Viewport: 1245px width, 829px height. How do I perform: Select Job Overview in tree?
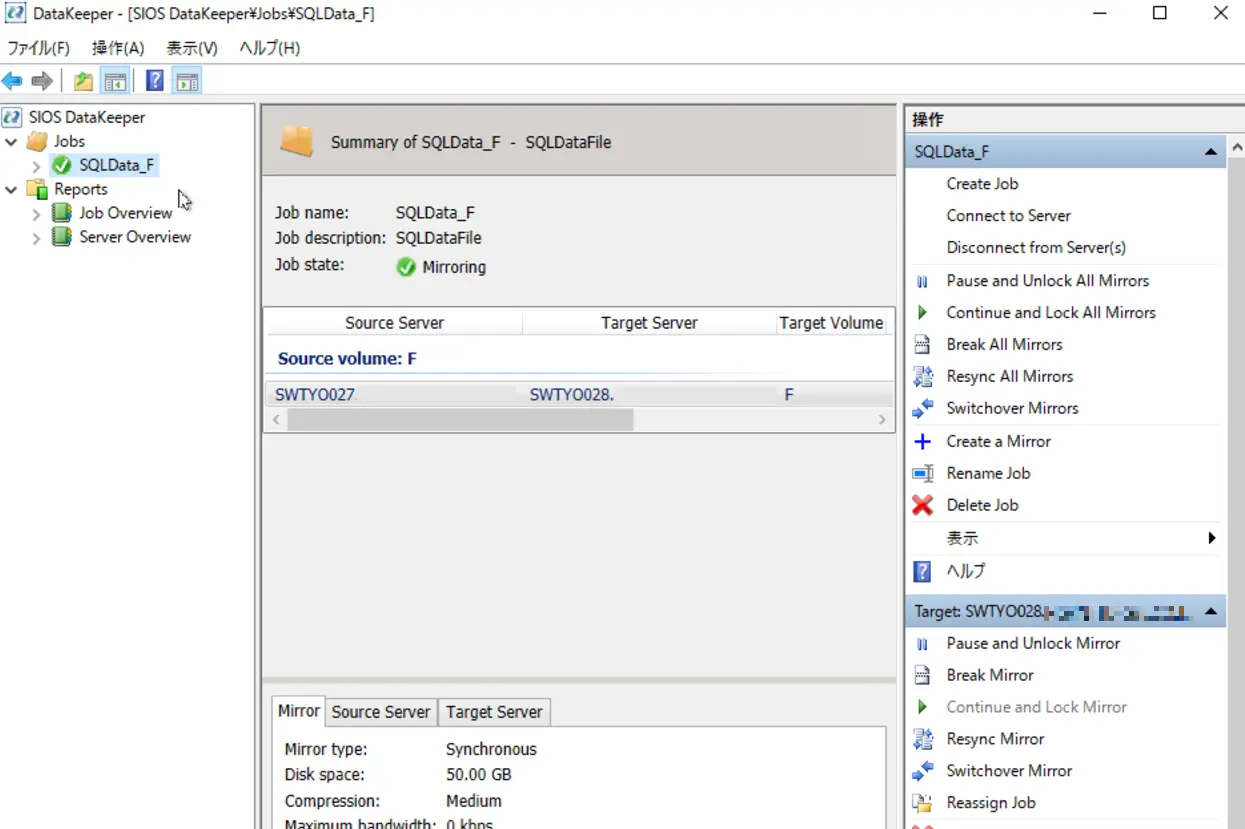[126, 213]
